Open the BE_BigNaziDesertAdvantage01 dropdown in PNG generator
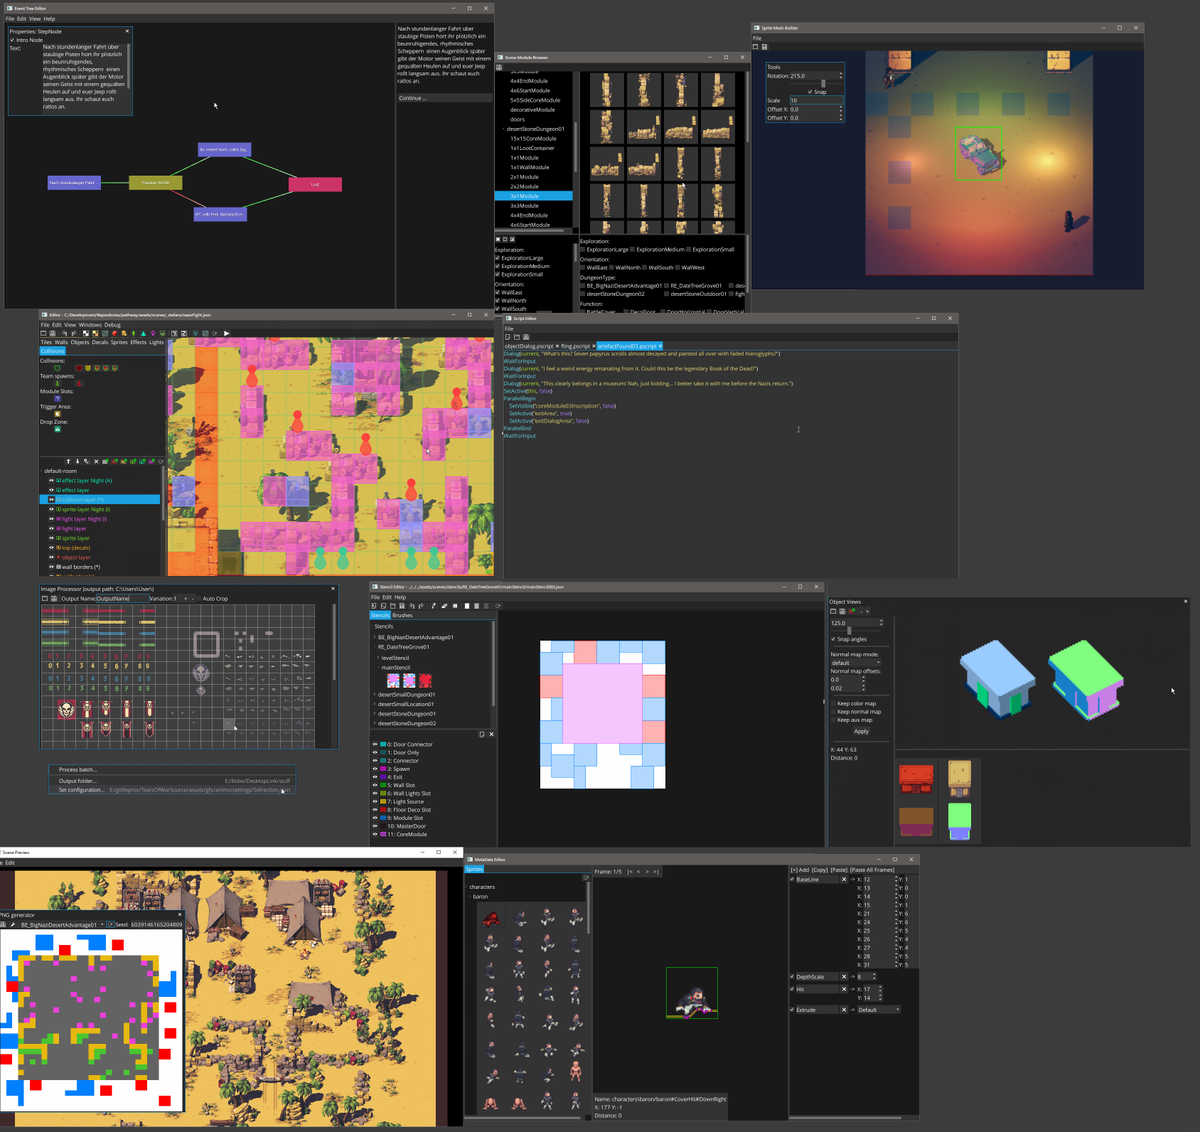 (x=62, y=924)
